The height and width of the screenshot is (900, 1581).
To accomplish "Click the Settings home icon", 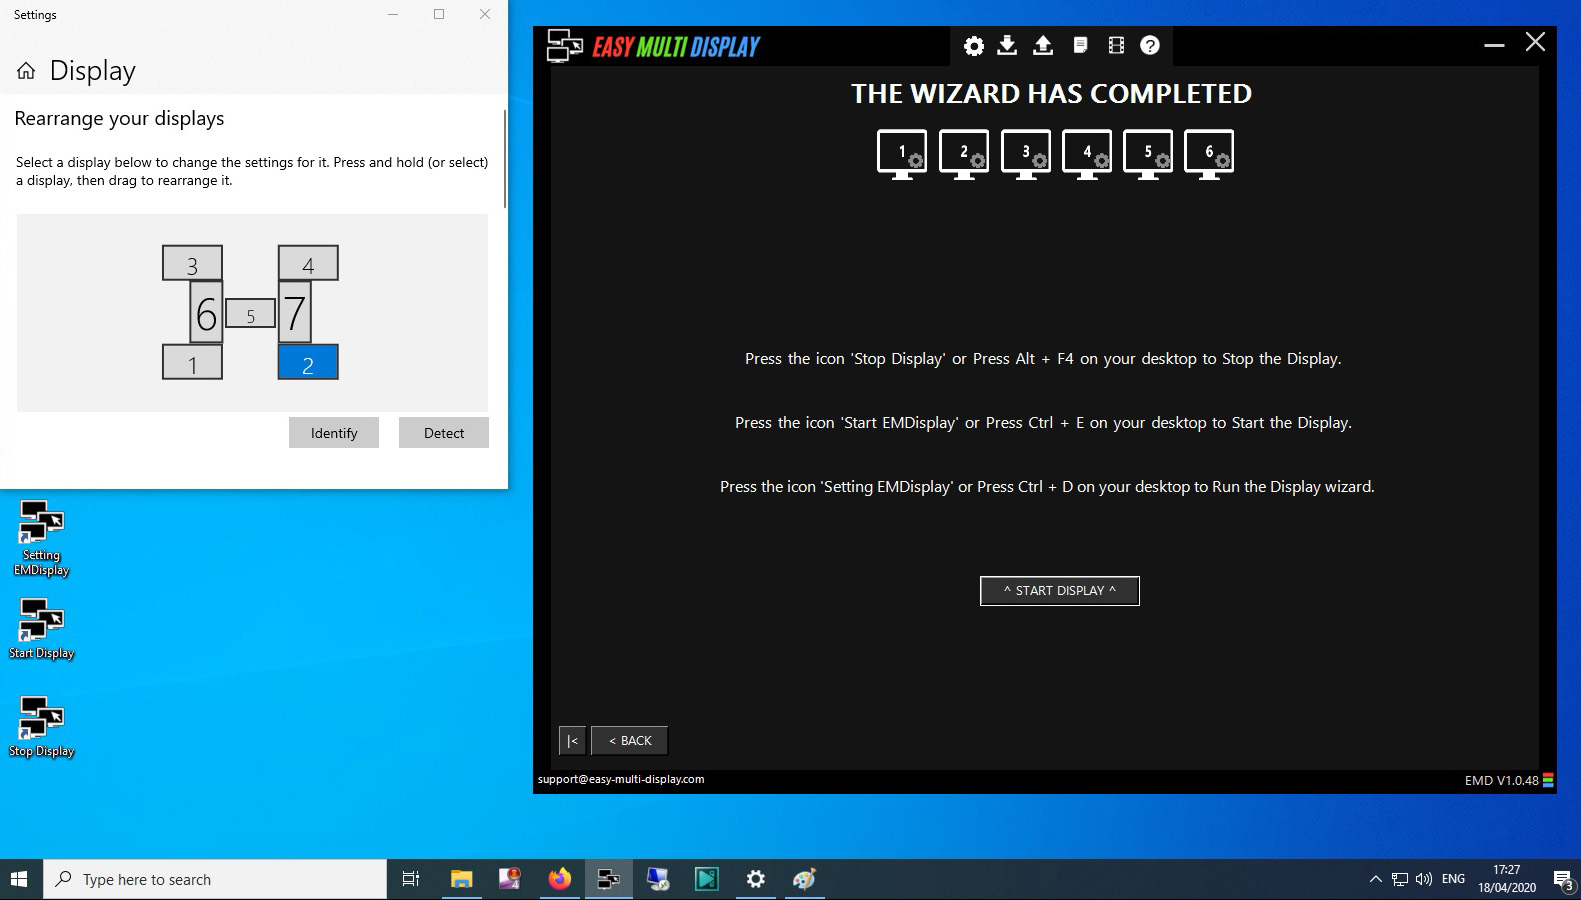I will click(x=26, y=71).
